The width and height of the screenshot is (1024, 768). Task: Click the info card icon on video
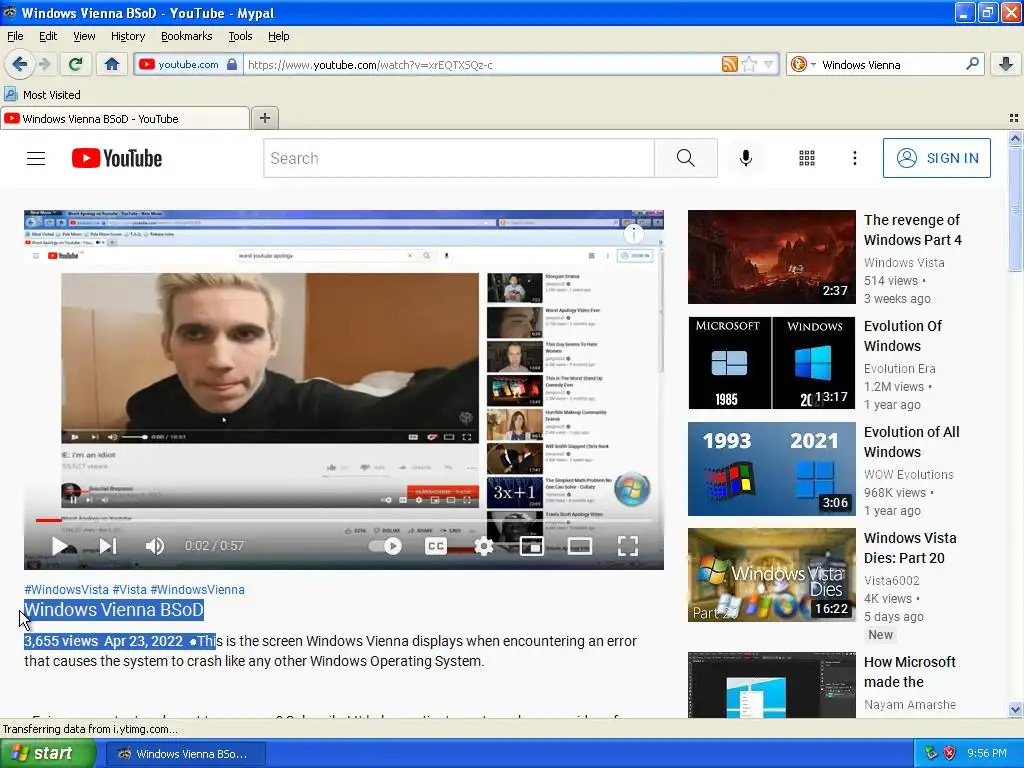click(x=633, y=233)
